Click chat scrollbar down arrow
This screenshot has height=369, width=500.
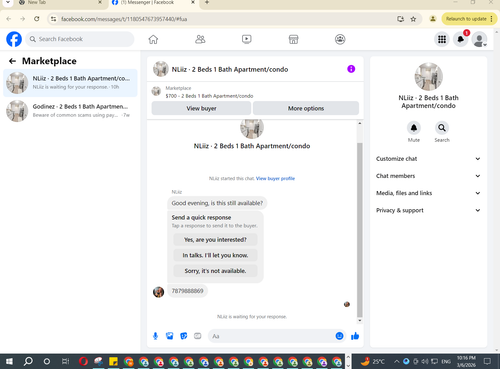click(360, 320)
